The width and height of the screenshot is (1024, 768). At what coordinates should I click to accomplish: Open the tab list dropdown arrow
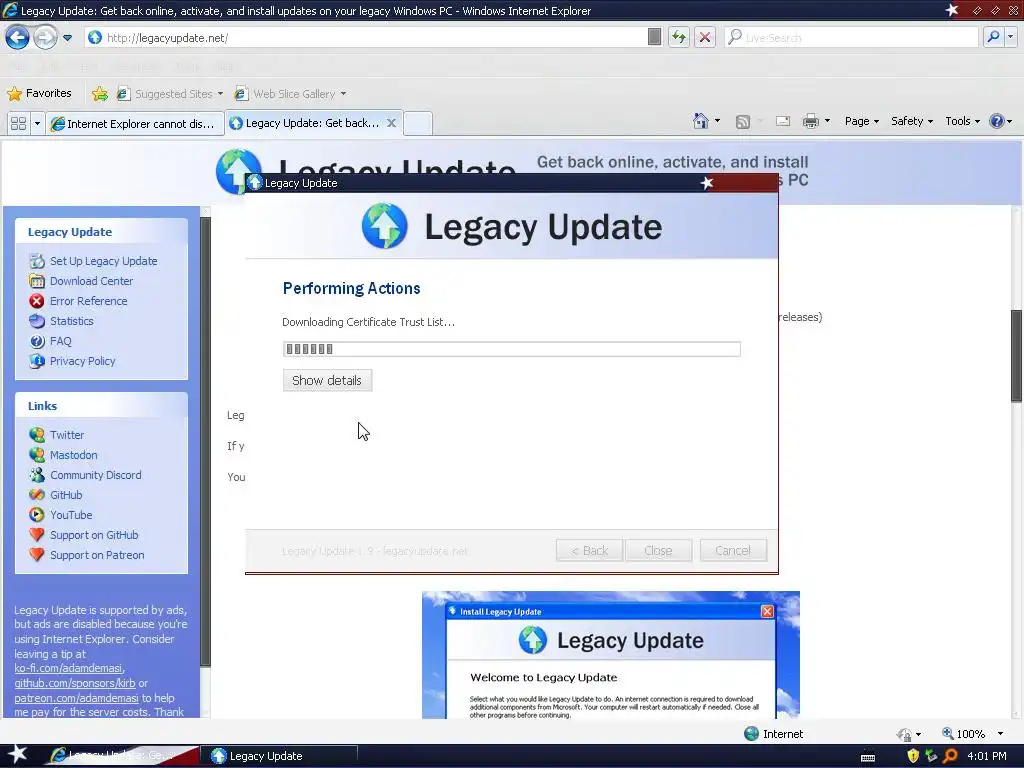[37, 123]
